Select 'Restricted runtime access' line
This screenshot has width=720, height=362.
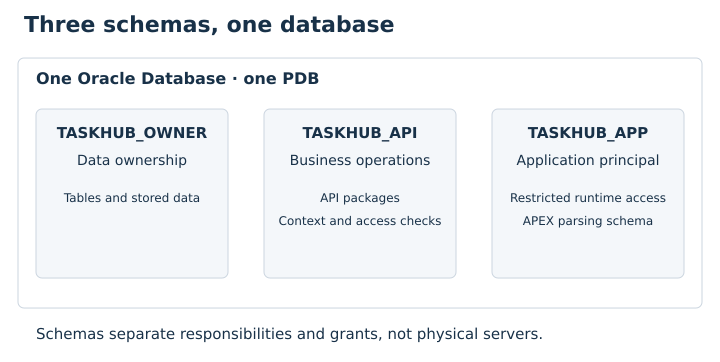[588, 198]
